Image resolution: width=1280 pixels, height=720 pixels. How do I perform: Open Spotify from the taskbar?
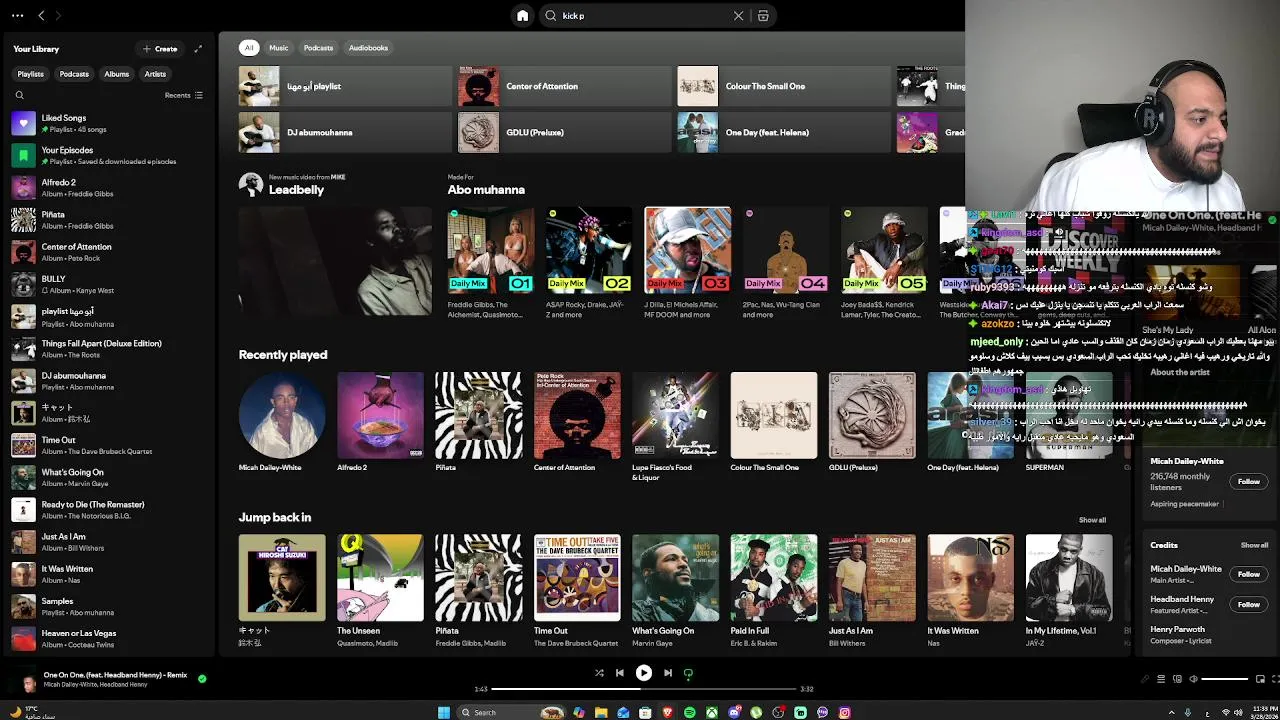(x=689, y=712)
